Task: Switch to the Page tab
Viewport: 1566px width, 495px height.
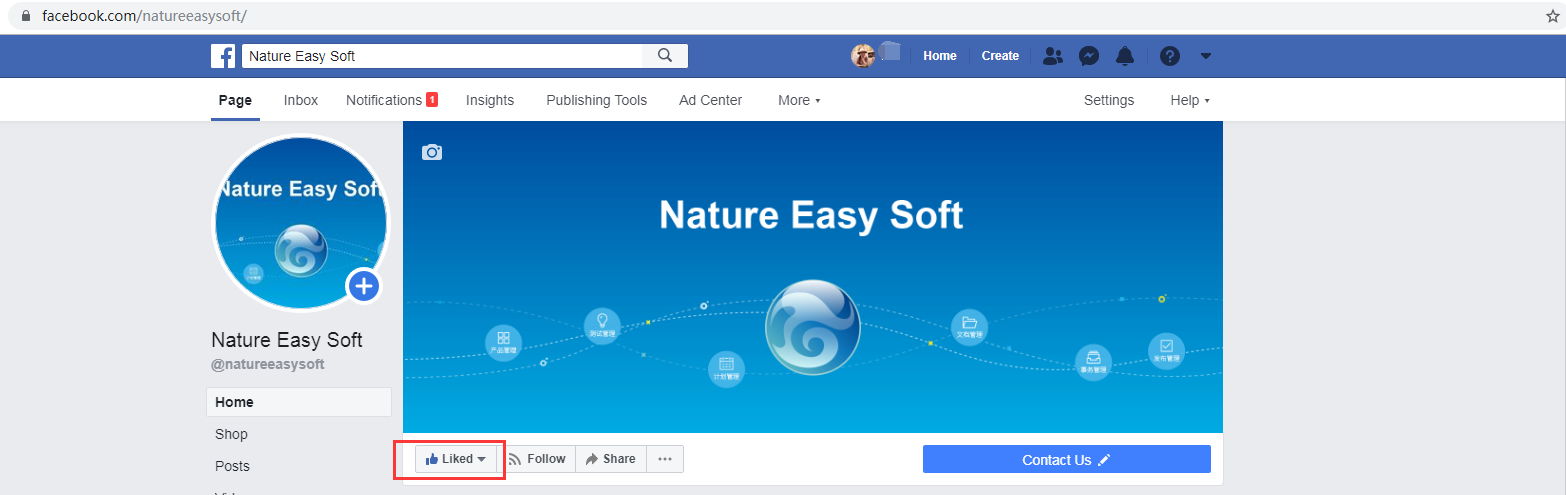Action: click(x=235, y=100)
